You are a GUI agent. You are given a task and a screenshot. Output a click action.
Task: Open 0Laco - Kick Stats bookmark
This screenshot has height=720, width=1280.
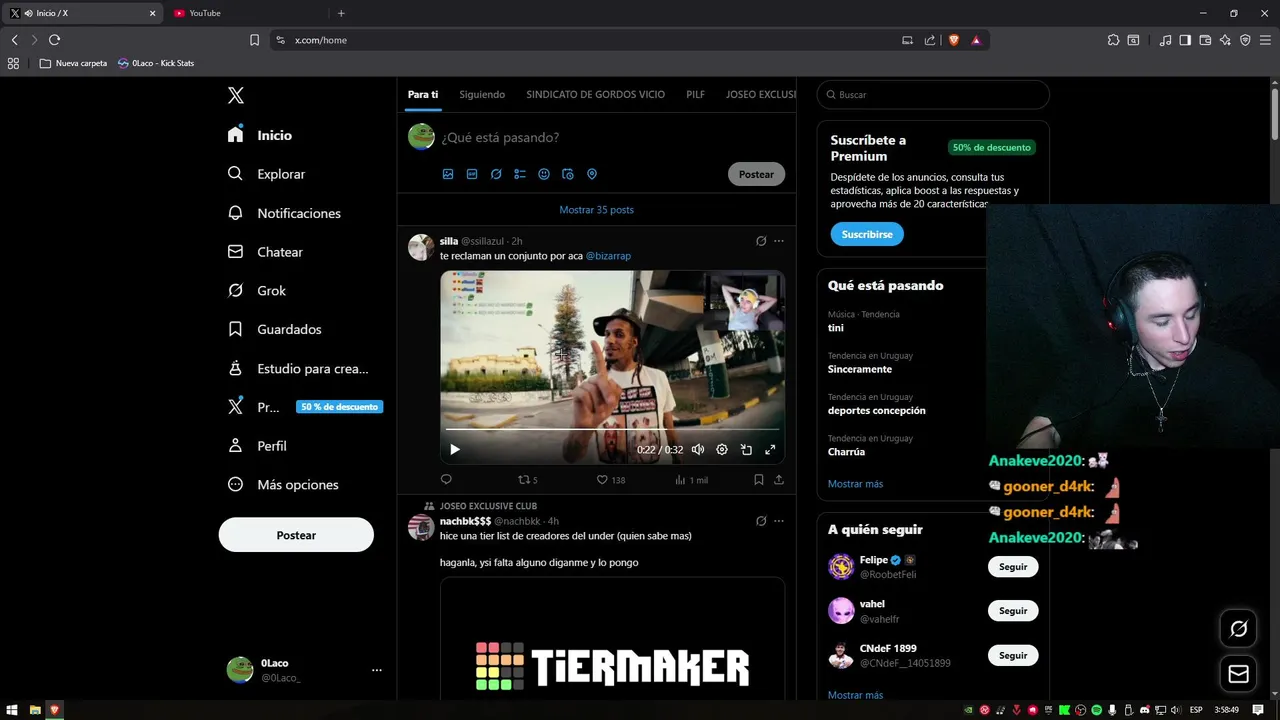(x=156, y=63)
